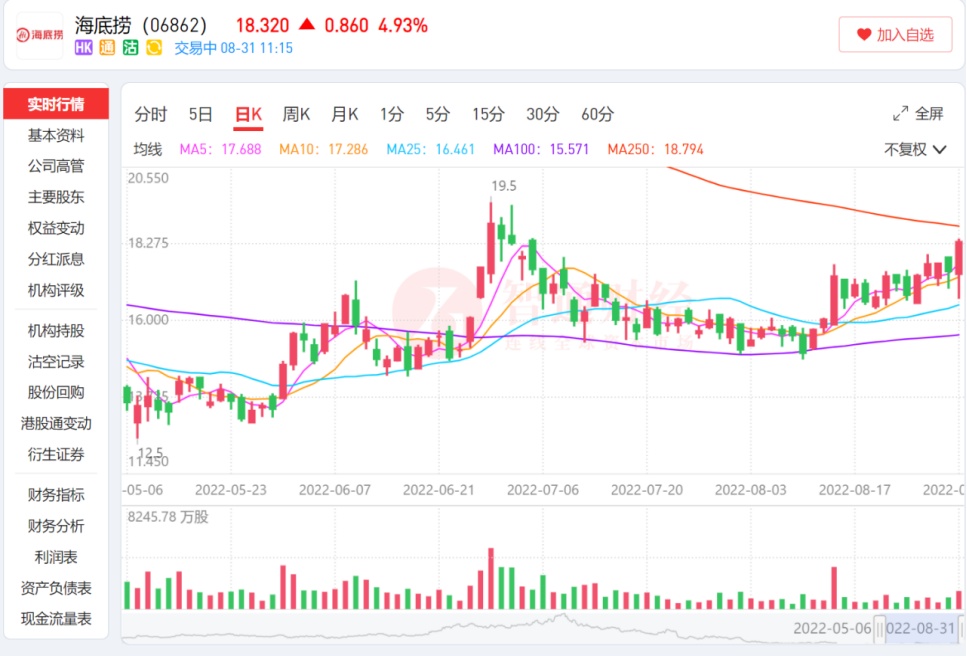Open the 不复权 adjustment dropdown
Image resolution: width=967 pixels, height=656 pixels.
coord(915,150)
